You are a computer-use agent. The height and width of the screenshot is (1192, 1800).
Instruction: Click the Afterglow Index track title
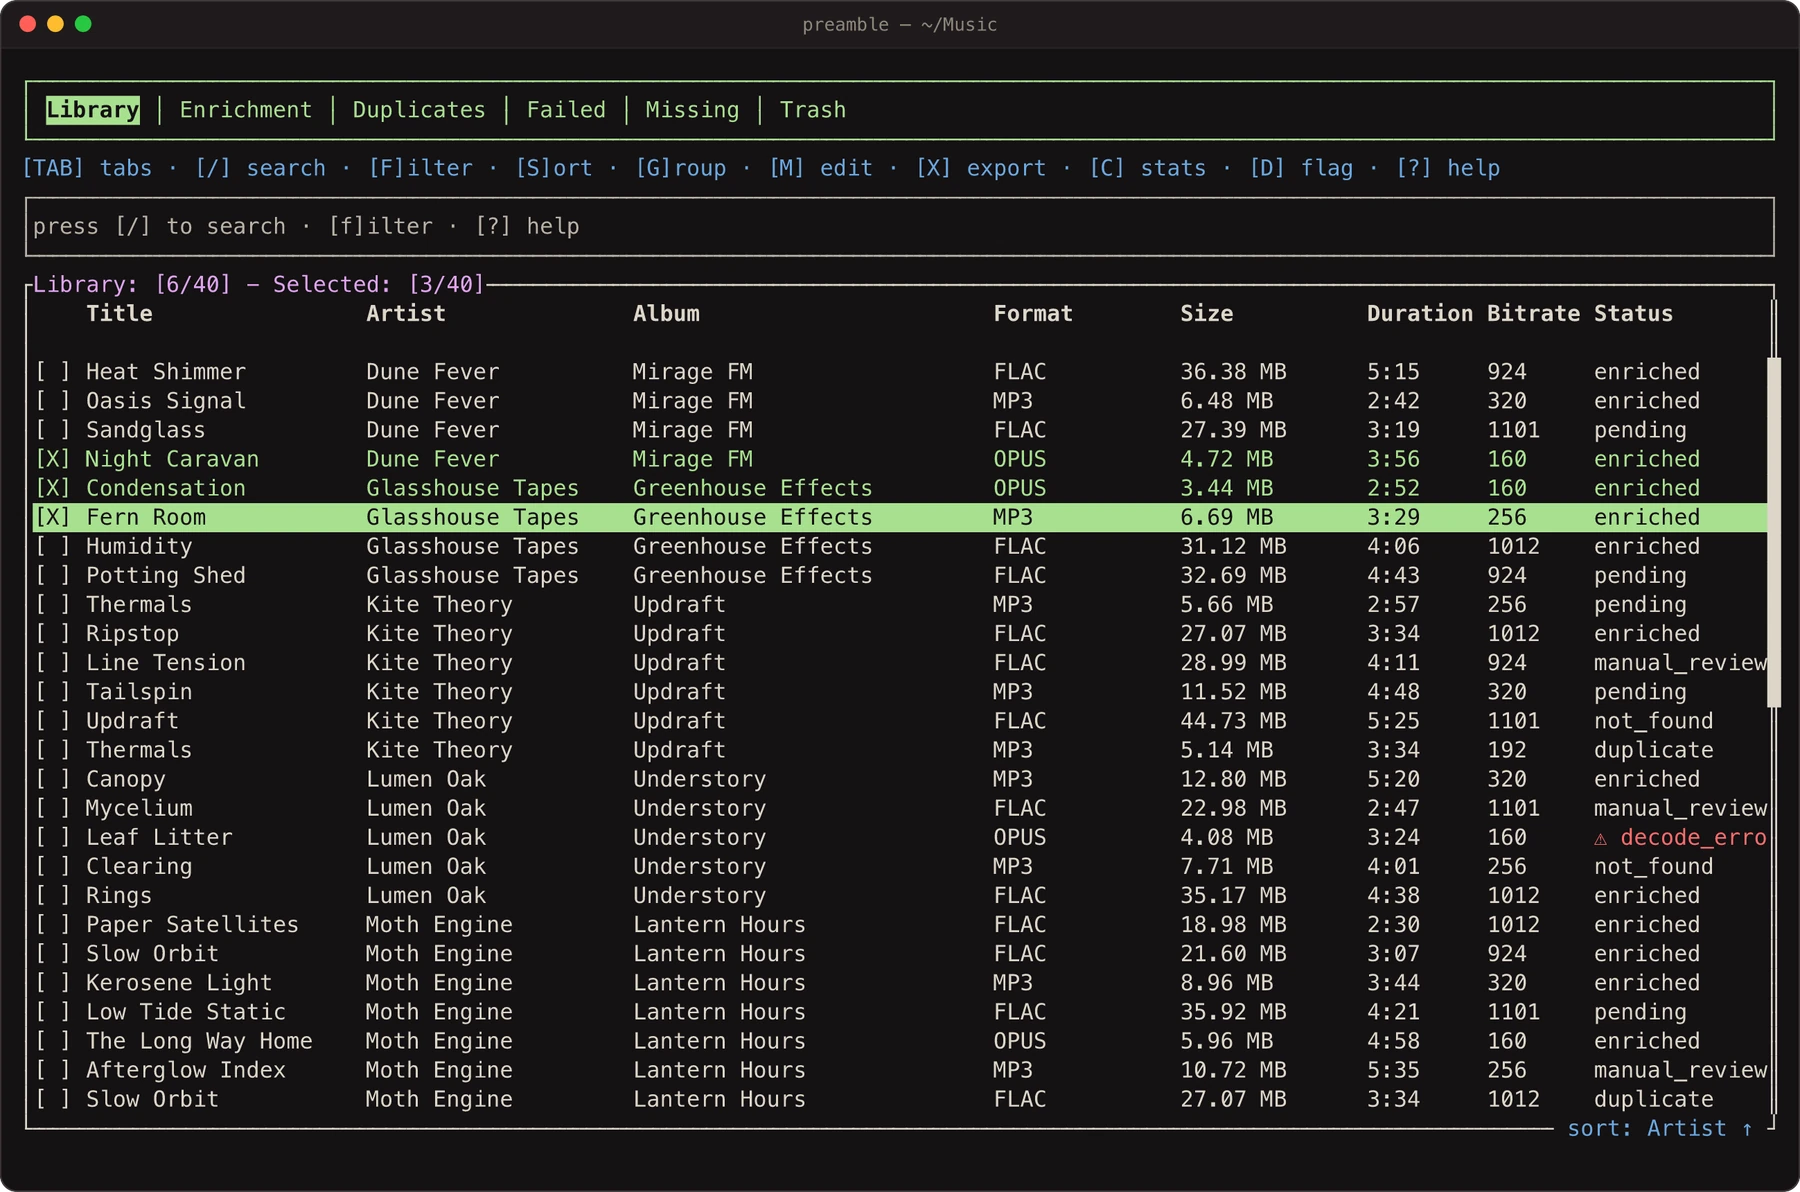point(186,1070)
